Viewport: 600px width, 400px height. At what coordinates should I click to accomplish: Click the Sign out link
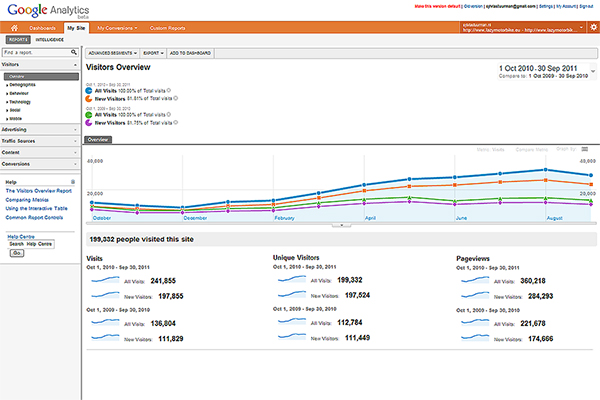pos(586,6)
